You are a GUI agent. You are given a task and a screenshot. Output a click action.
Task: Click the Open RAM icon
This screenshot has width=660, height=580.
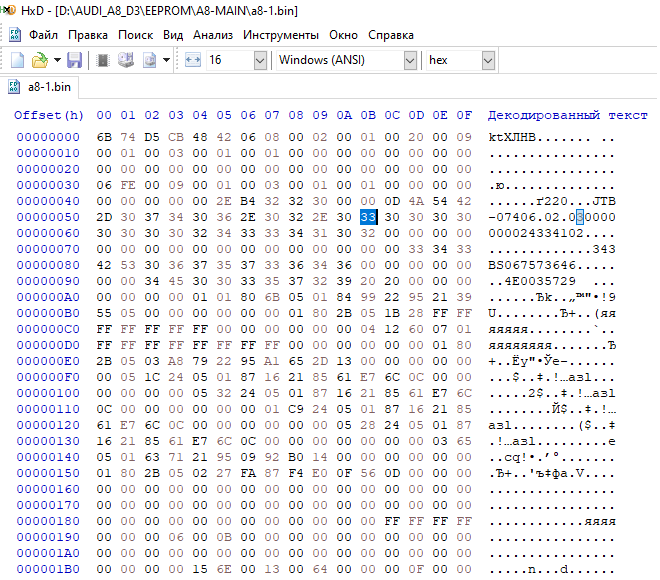[103, 61]
